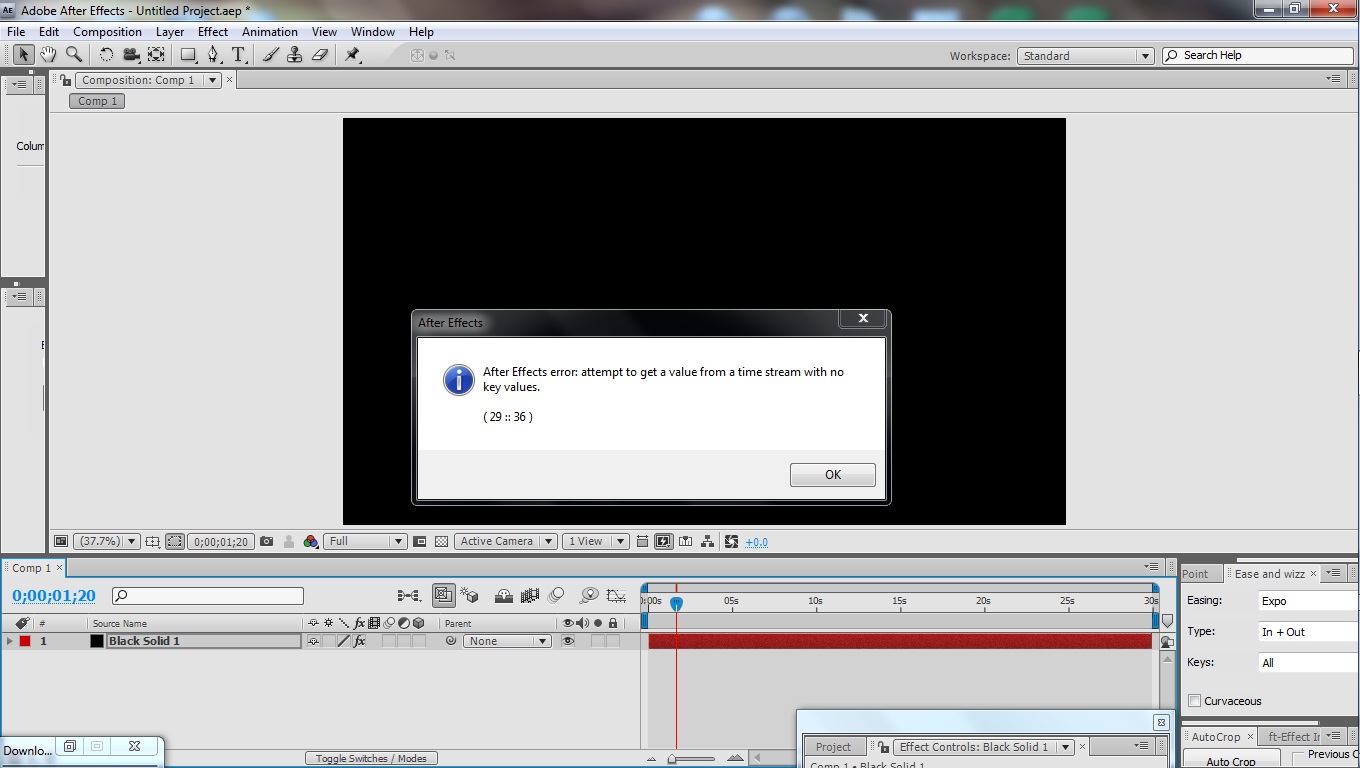This screenshot has height=768, width=1360.
Task: Click the Toggle Switches / Modes button
Action: click(x=371, y=758)
